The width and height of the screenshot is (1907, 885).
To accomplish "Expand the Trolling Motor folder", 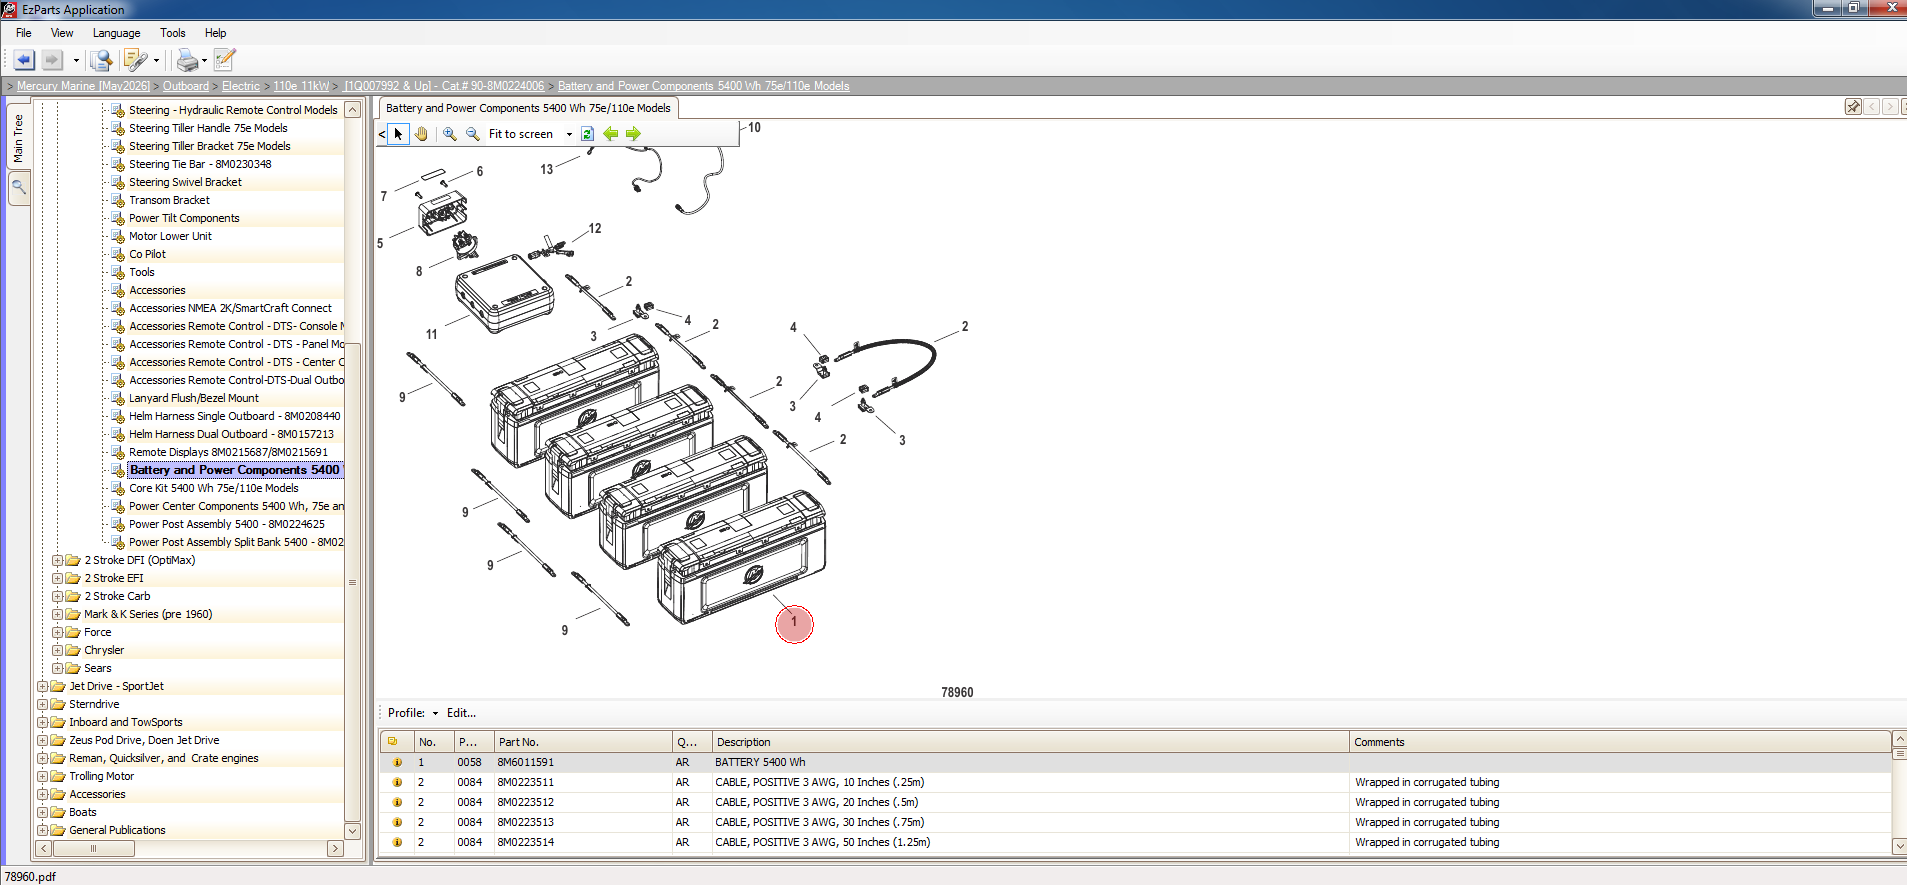I will pyautogui.click(x=42, y=776).
